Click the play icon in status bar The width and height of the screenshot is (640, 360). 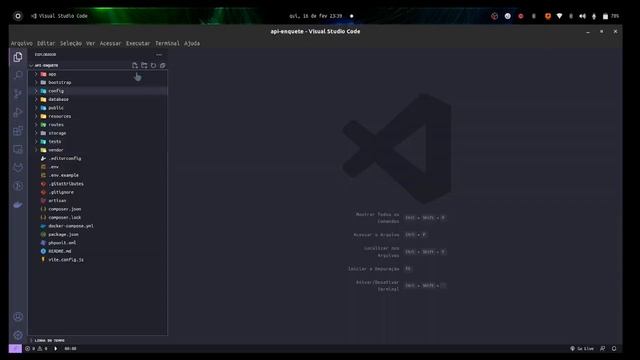(56, 349)
